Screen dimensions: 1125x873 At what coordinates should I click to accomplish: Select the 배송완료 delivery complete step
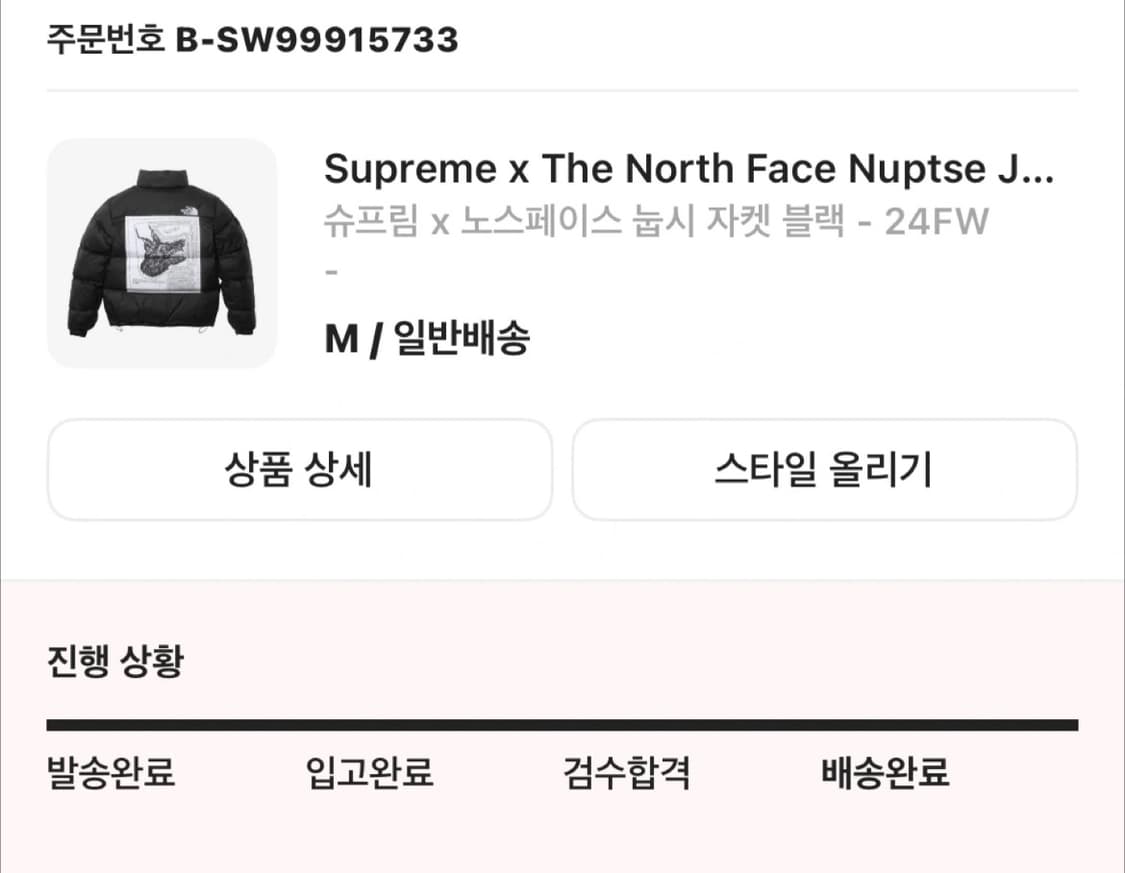pyautogui.click(x=884, y=772)
